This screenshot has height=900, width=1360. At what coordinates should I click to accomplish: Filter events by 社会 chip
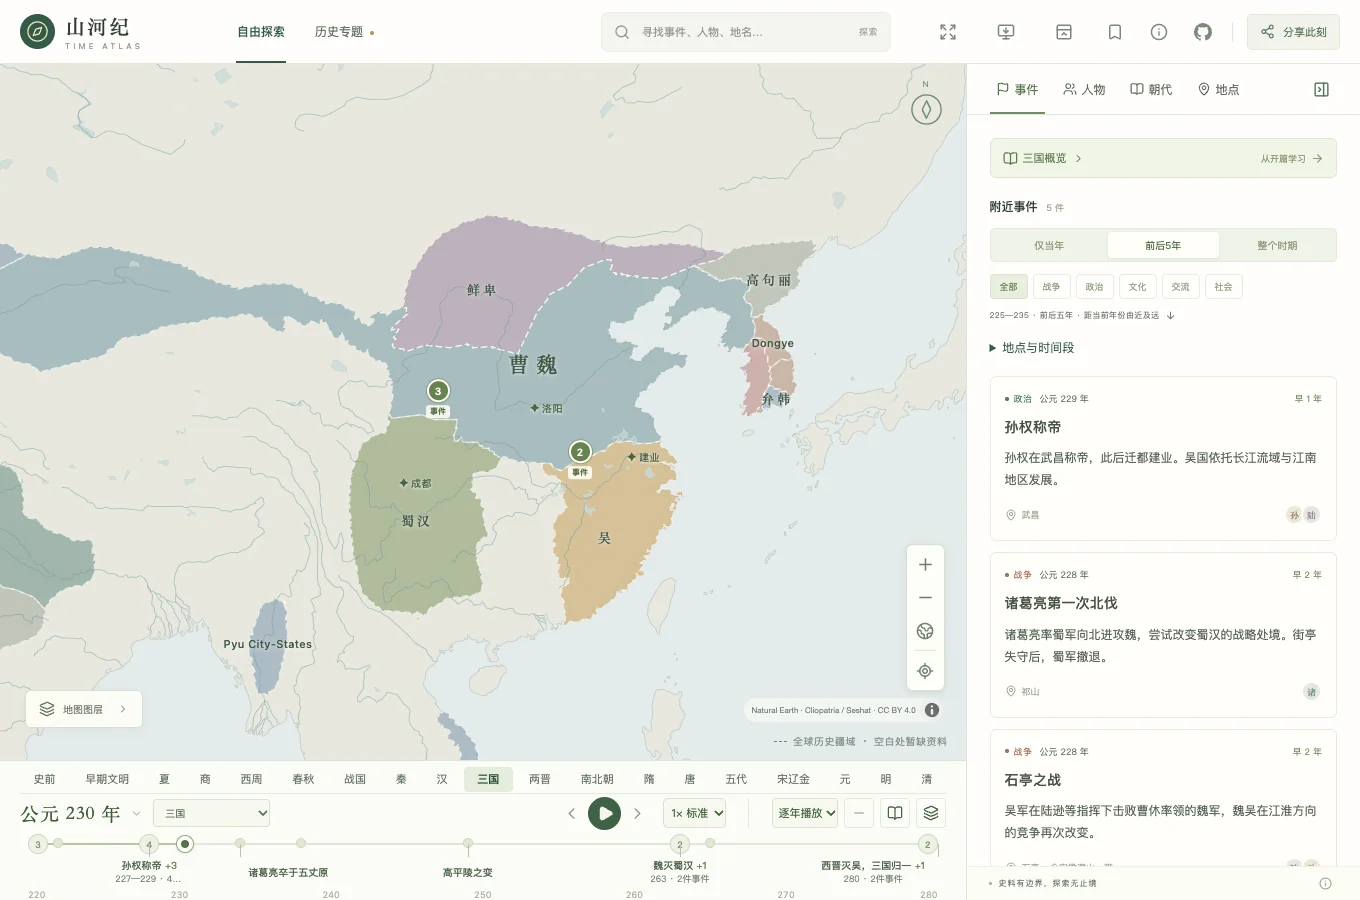click(1223, 287)
